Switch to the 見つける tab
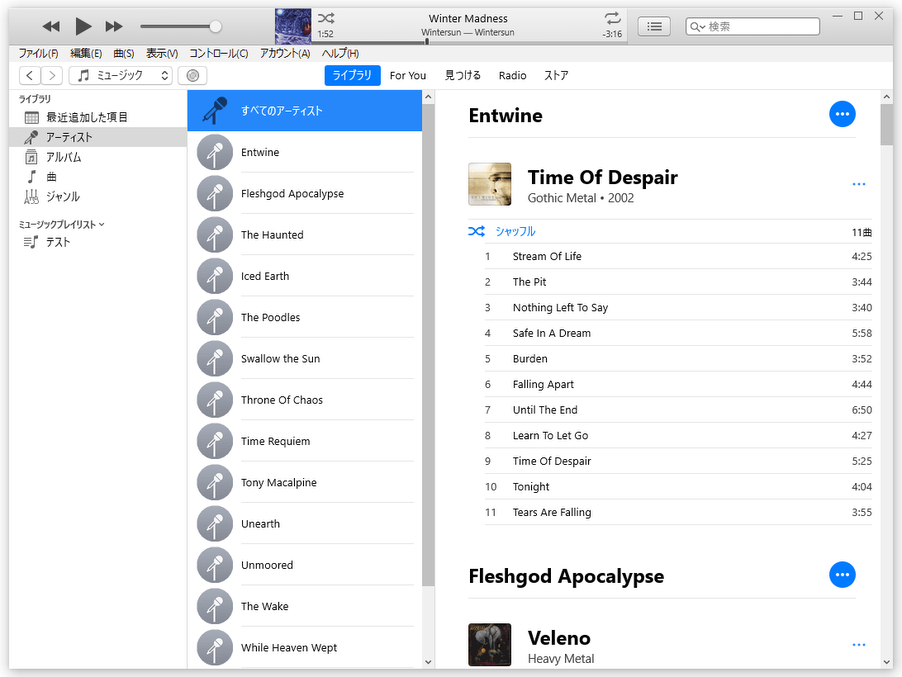This screenshot has width=902, height=677. 463,75
